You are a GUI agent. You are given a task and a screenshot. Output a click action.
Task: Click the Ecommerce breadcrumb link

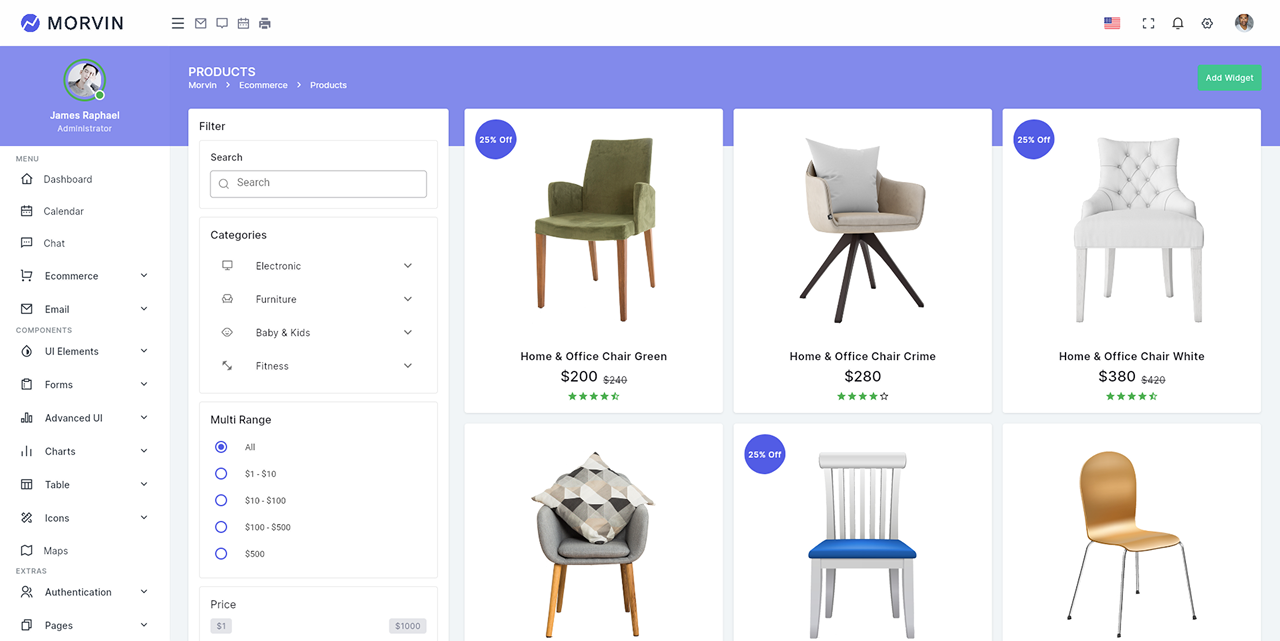pos(263,85)
